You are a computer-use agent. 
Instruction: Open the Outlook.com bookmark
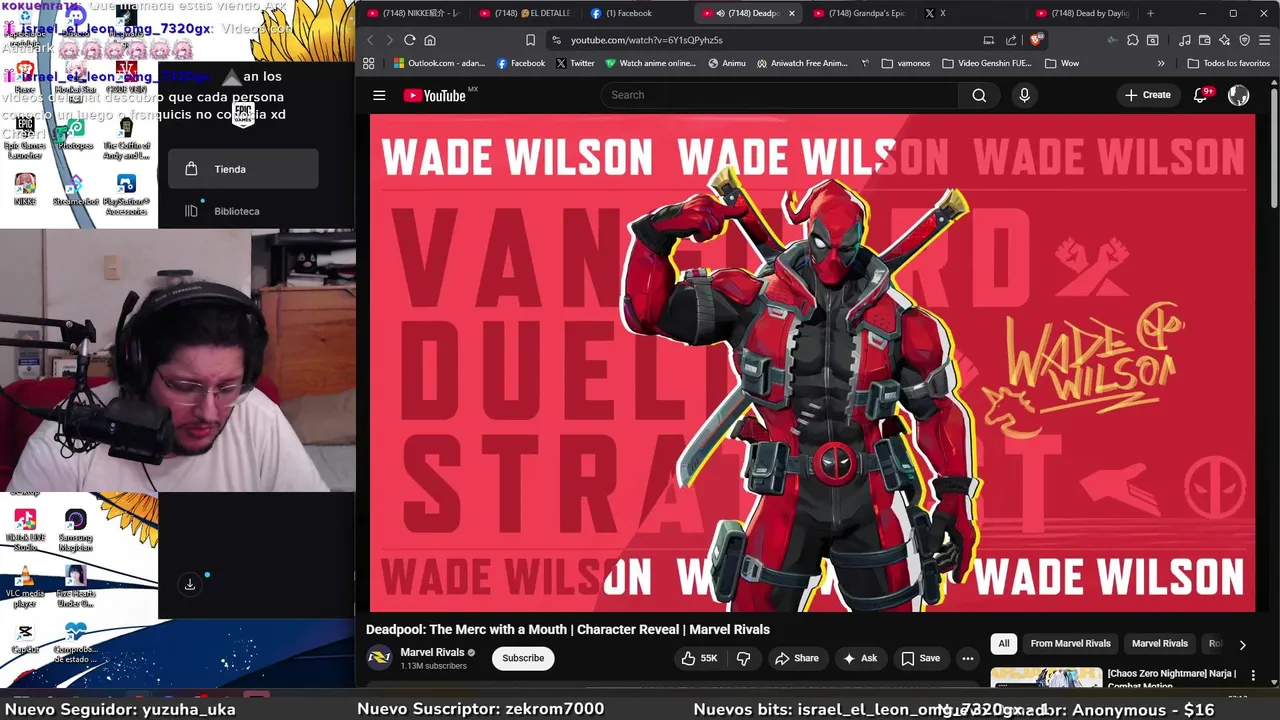[x=439, y=63]
